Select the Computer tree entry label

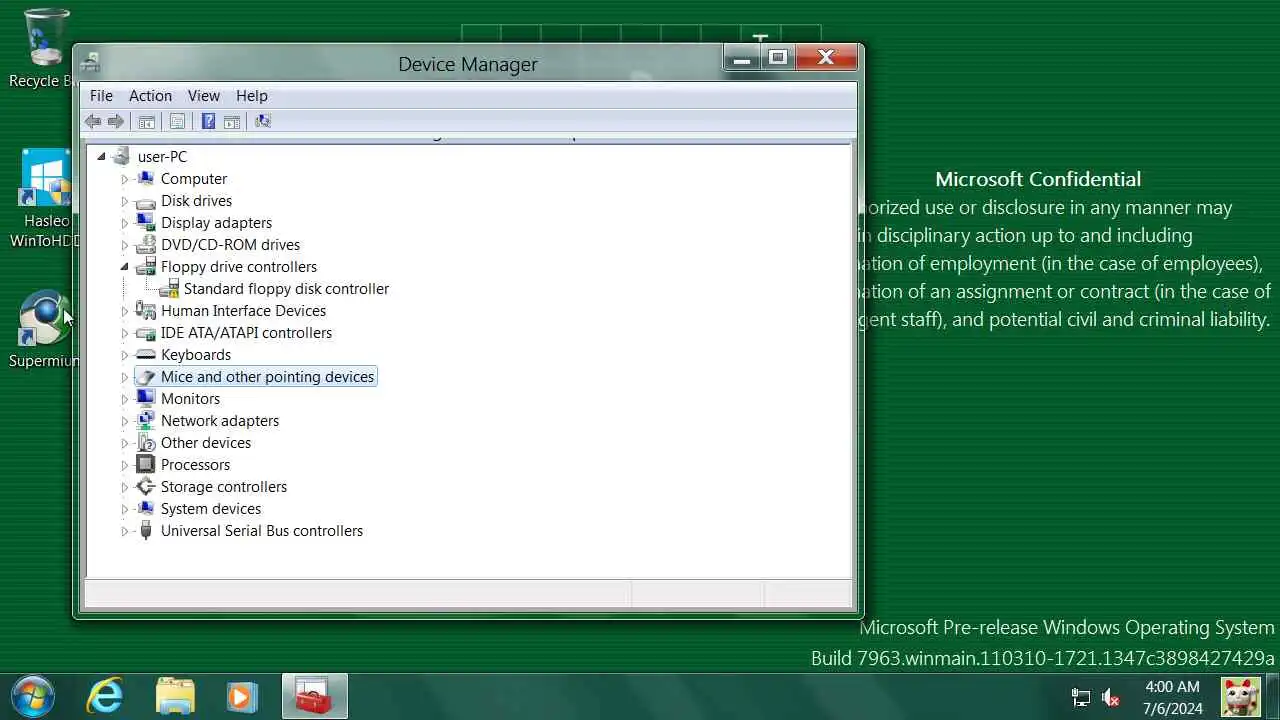pyautogui.click(x=194, y=179)
